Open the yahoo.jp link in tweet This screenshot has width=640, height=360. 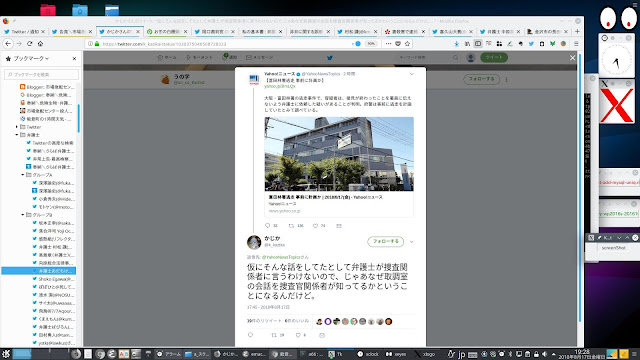coord(280,86)
